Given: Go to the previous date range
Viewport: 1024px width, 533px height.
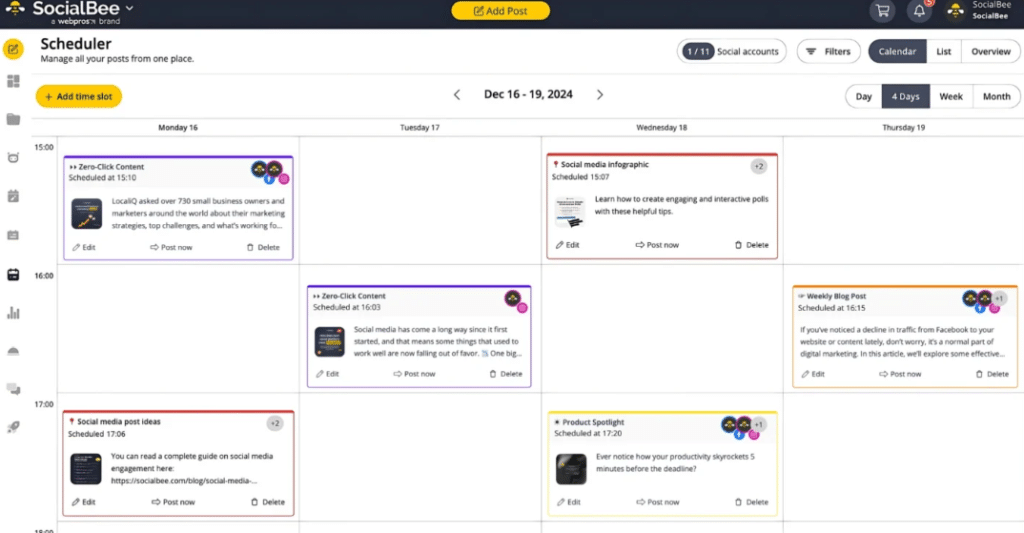Looking at the screenshot, I should [x=457, y=95].
